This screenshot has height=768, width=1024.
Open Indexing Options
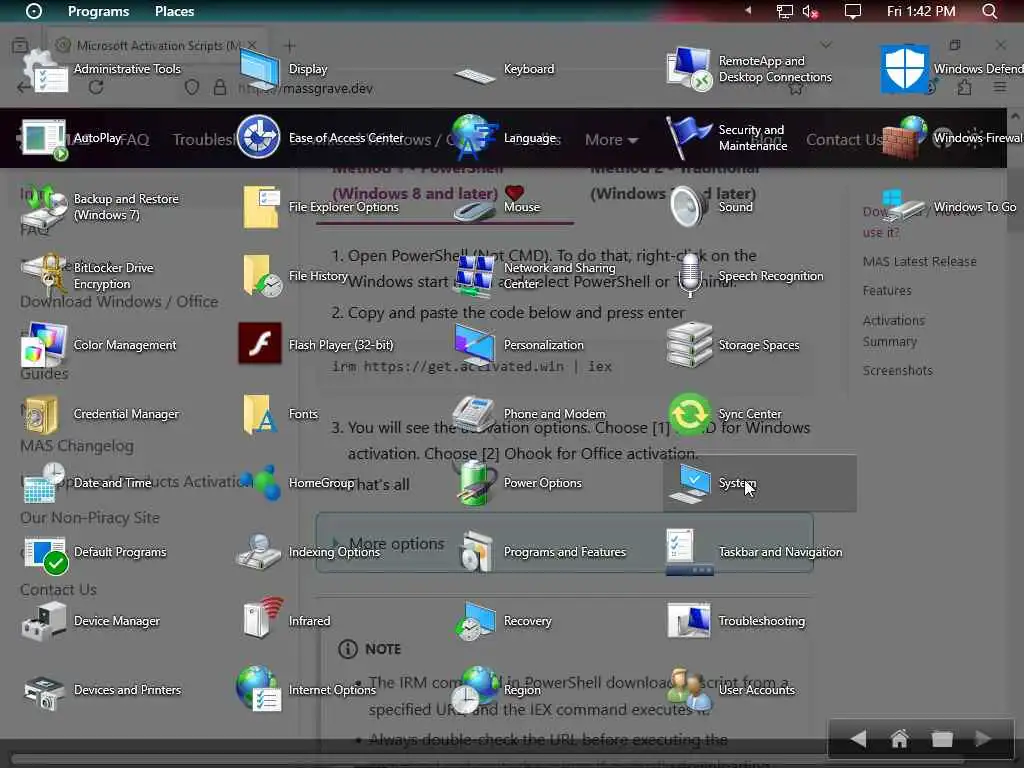[310, 552]
